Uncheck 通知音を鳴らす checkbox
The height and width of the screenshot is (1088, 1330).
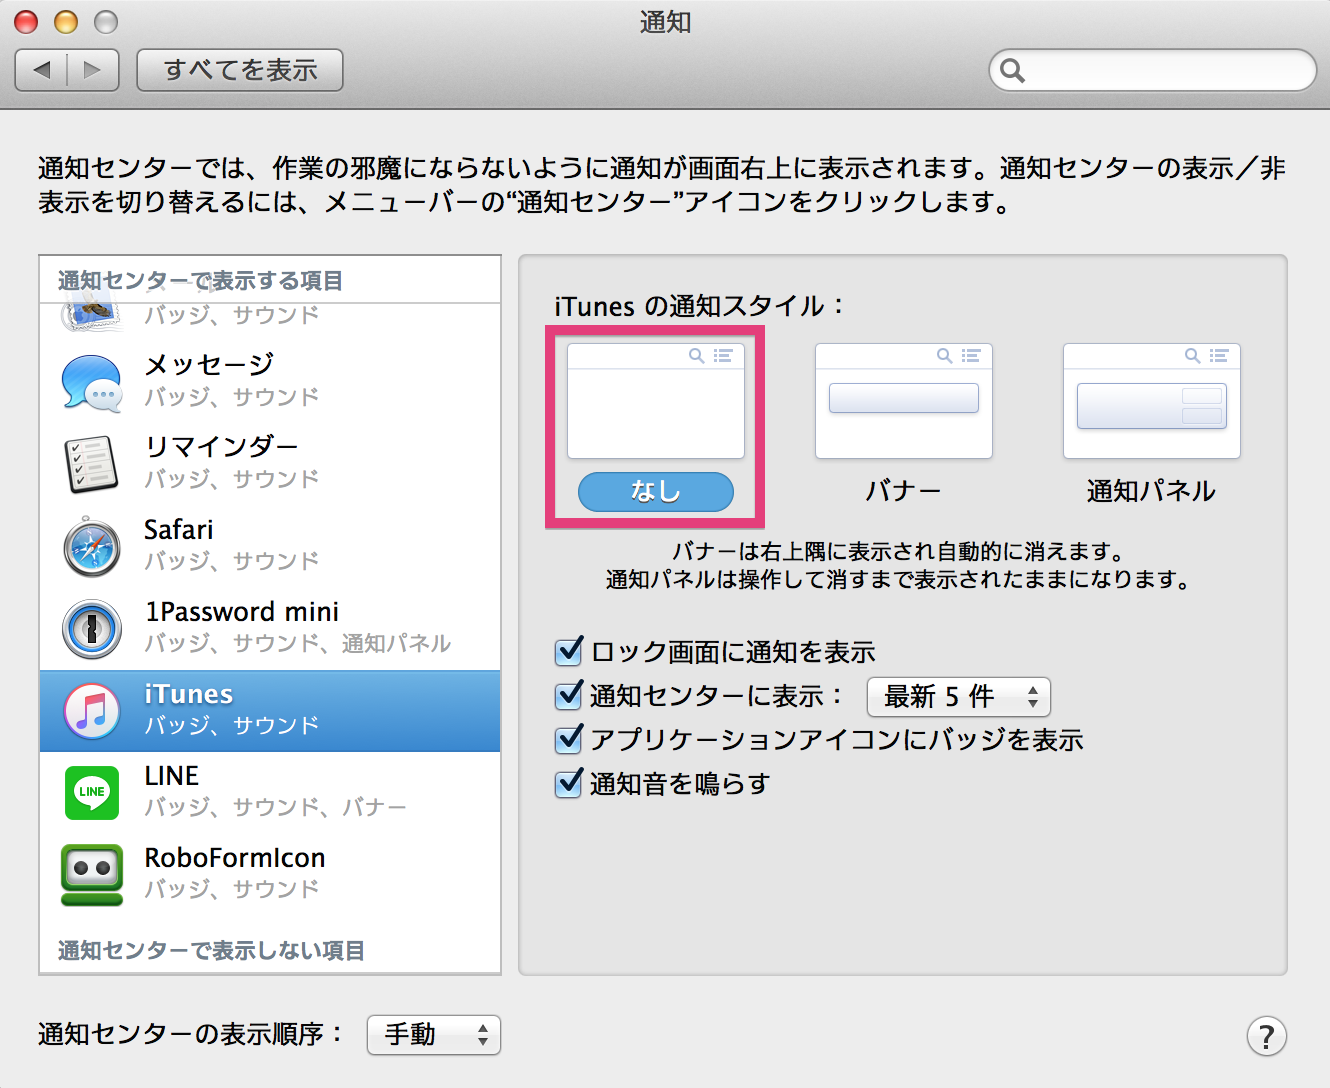coord(568,783)
